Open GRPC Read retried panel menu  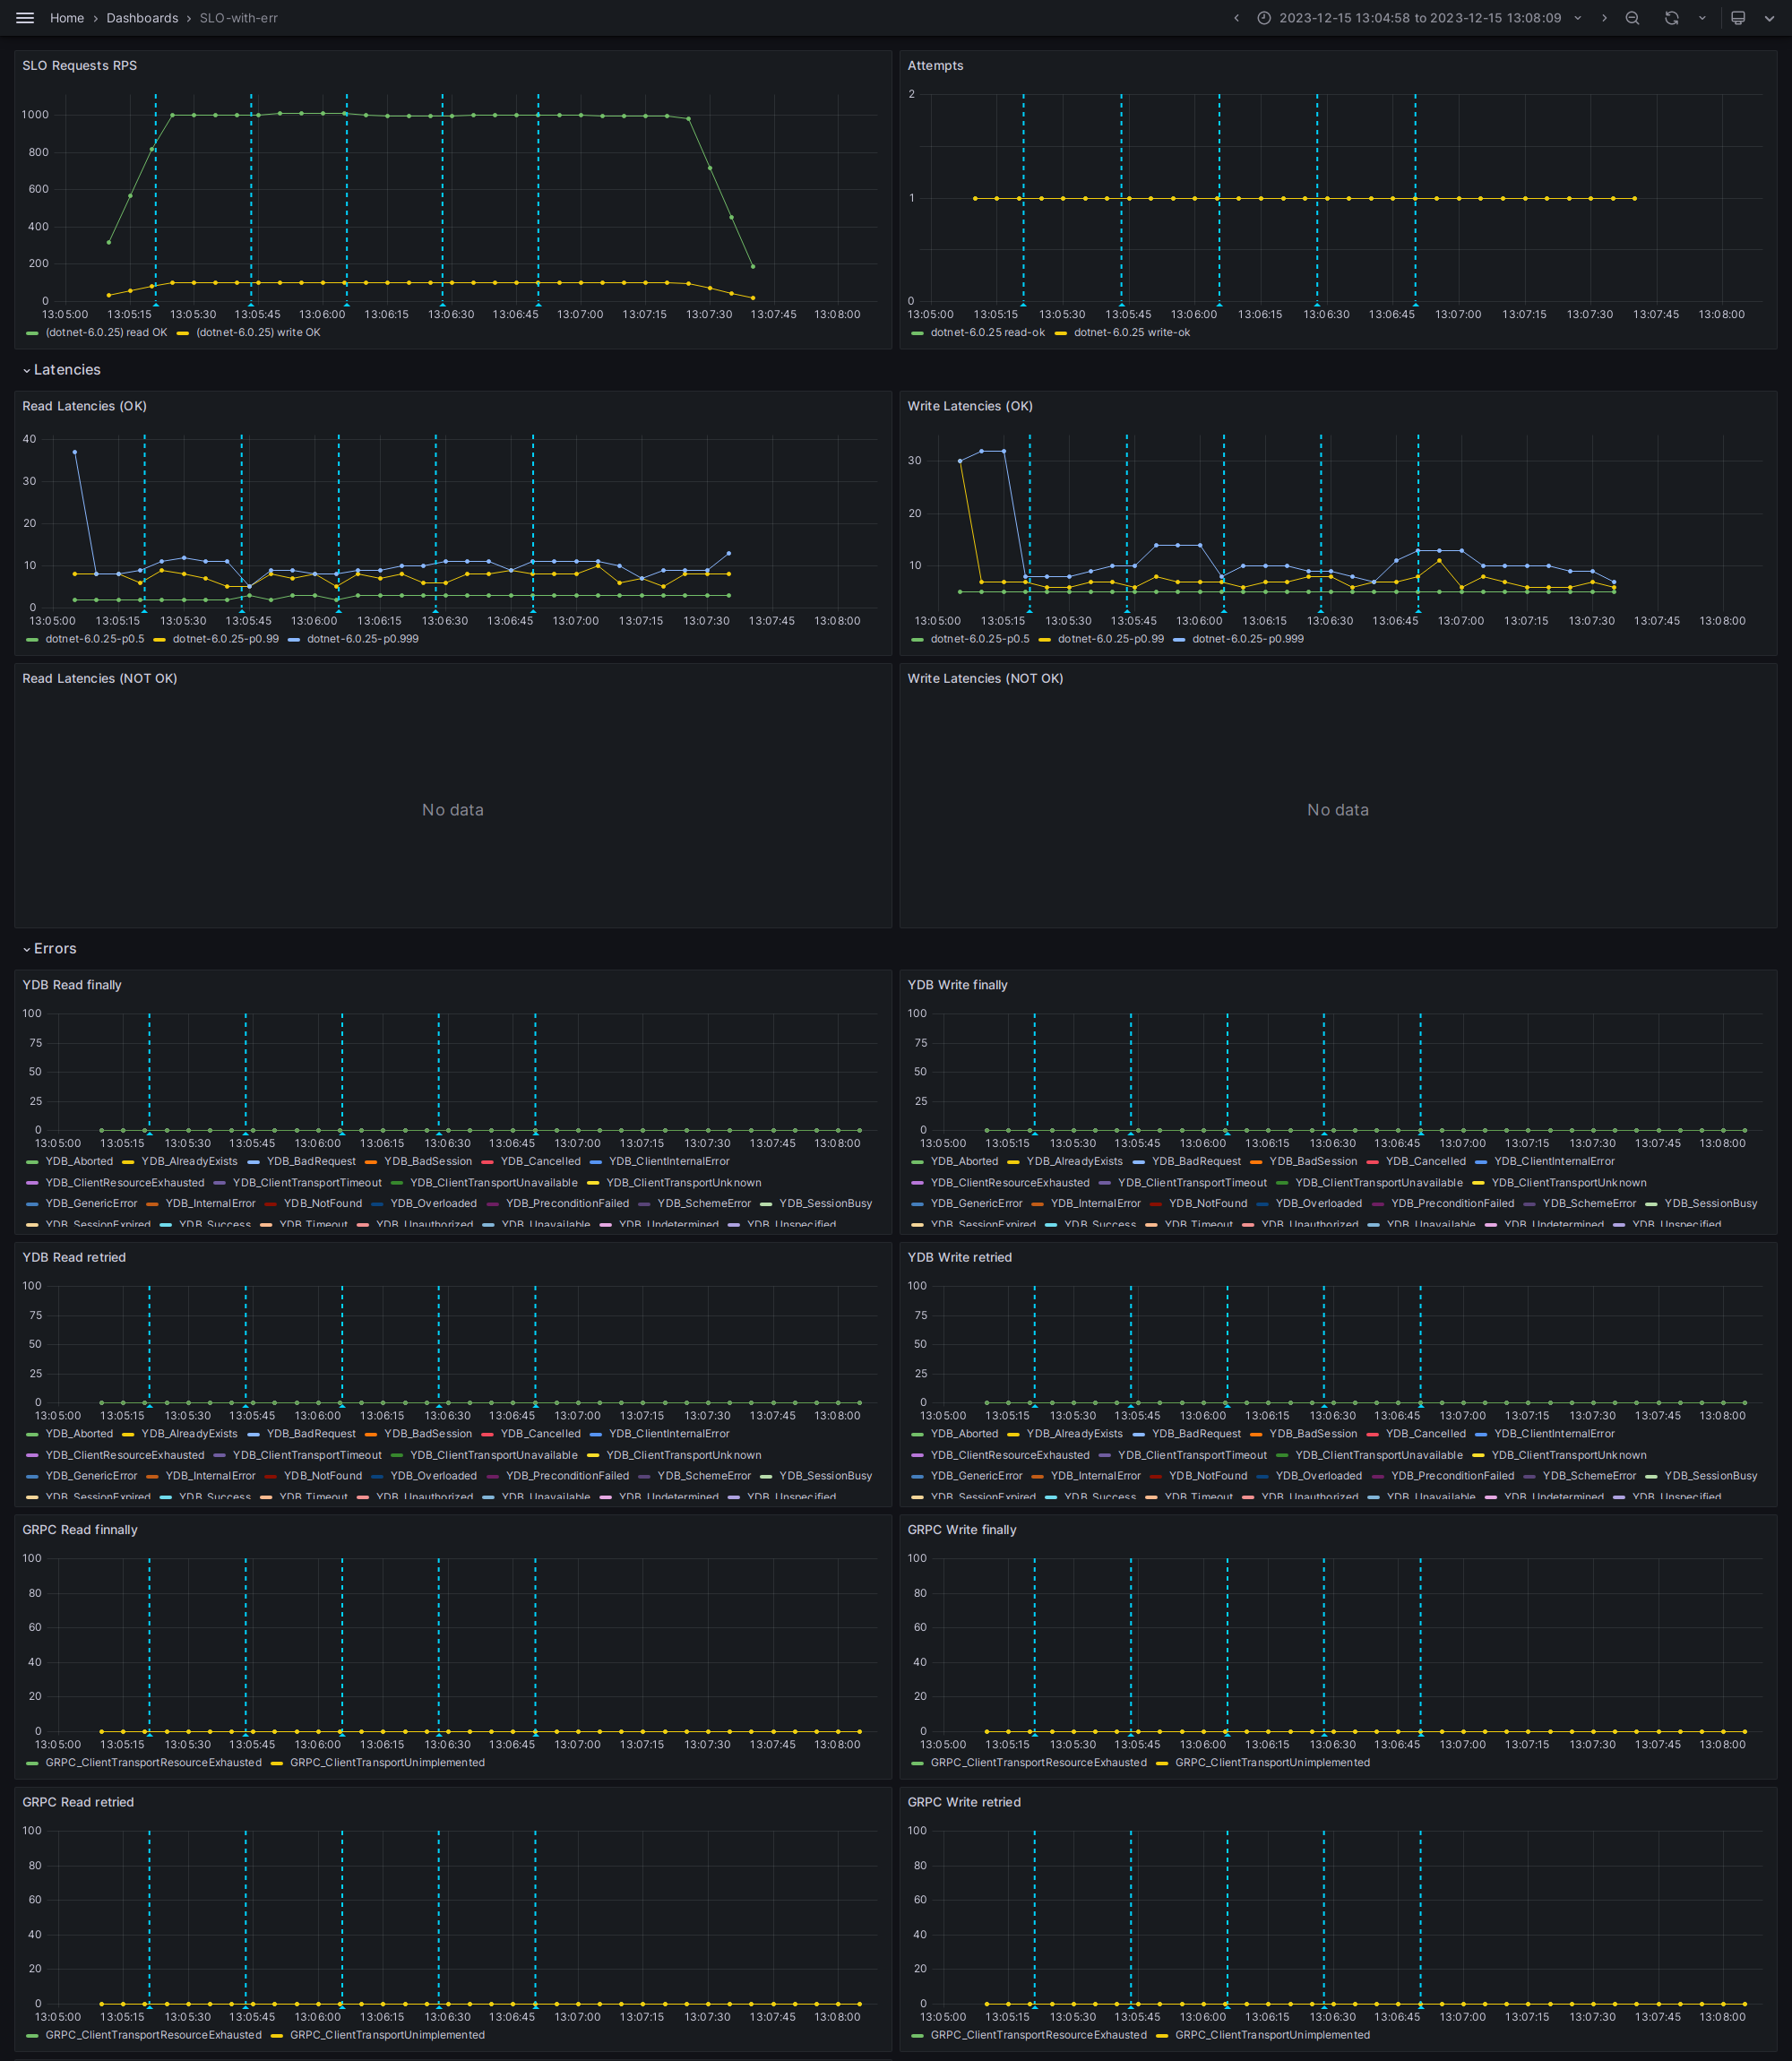(78, 1803)
